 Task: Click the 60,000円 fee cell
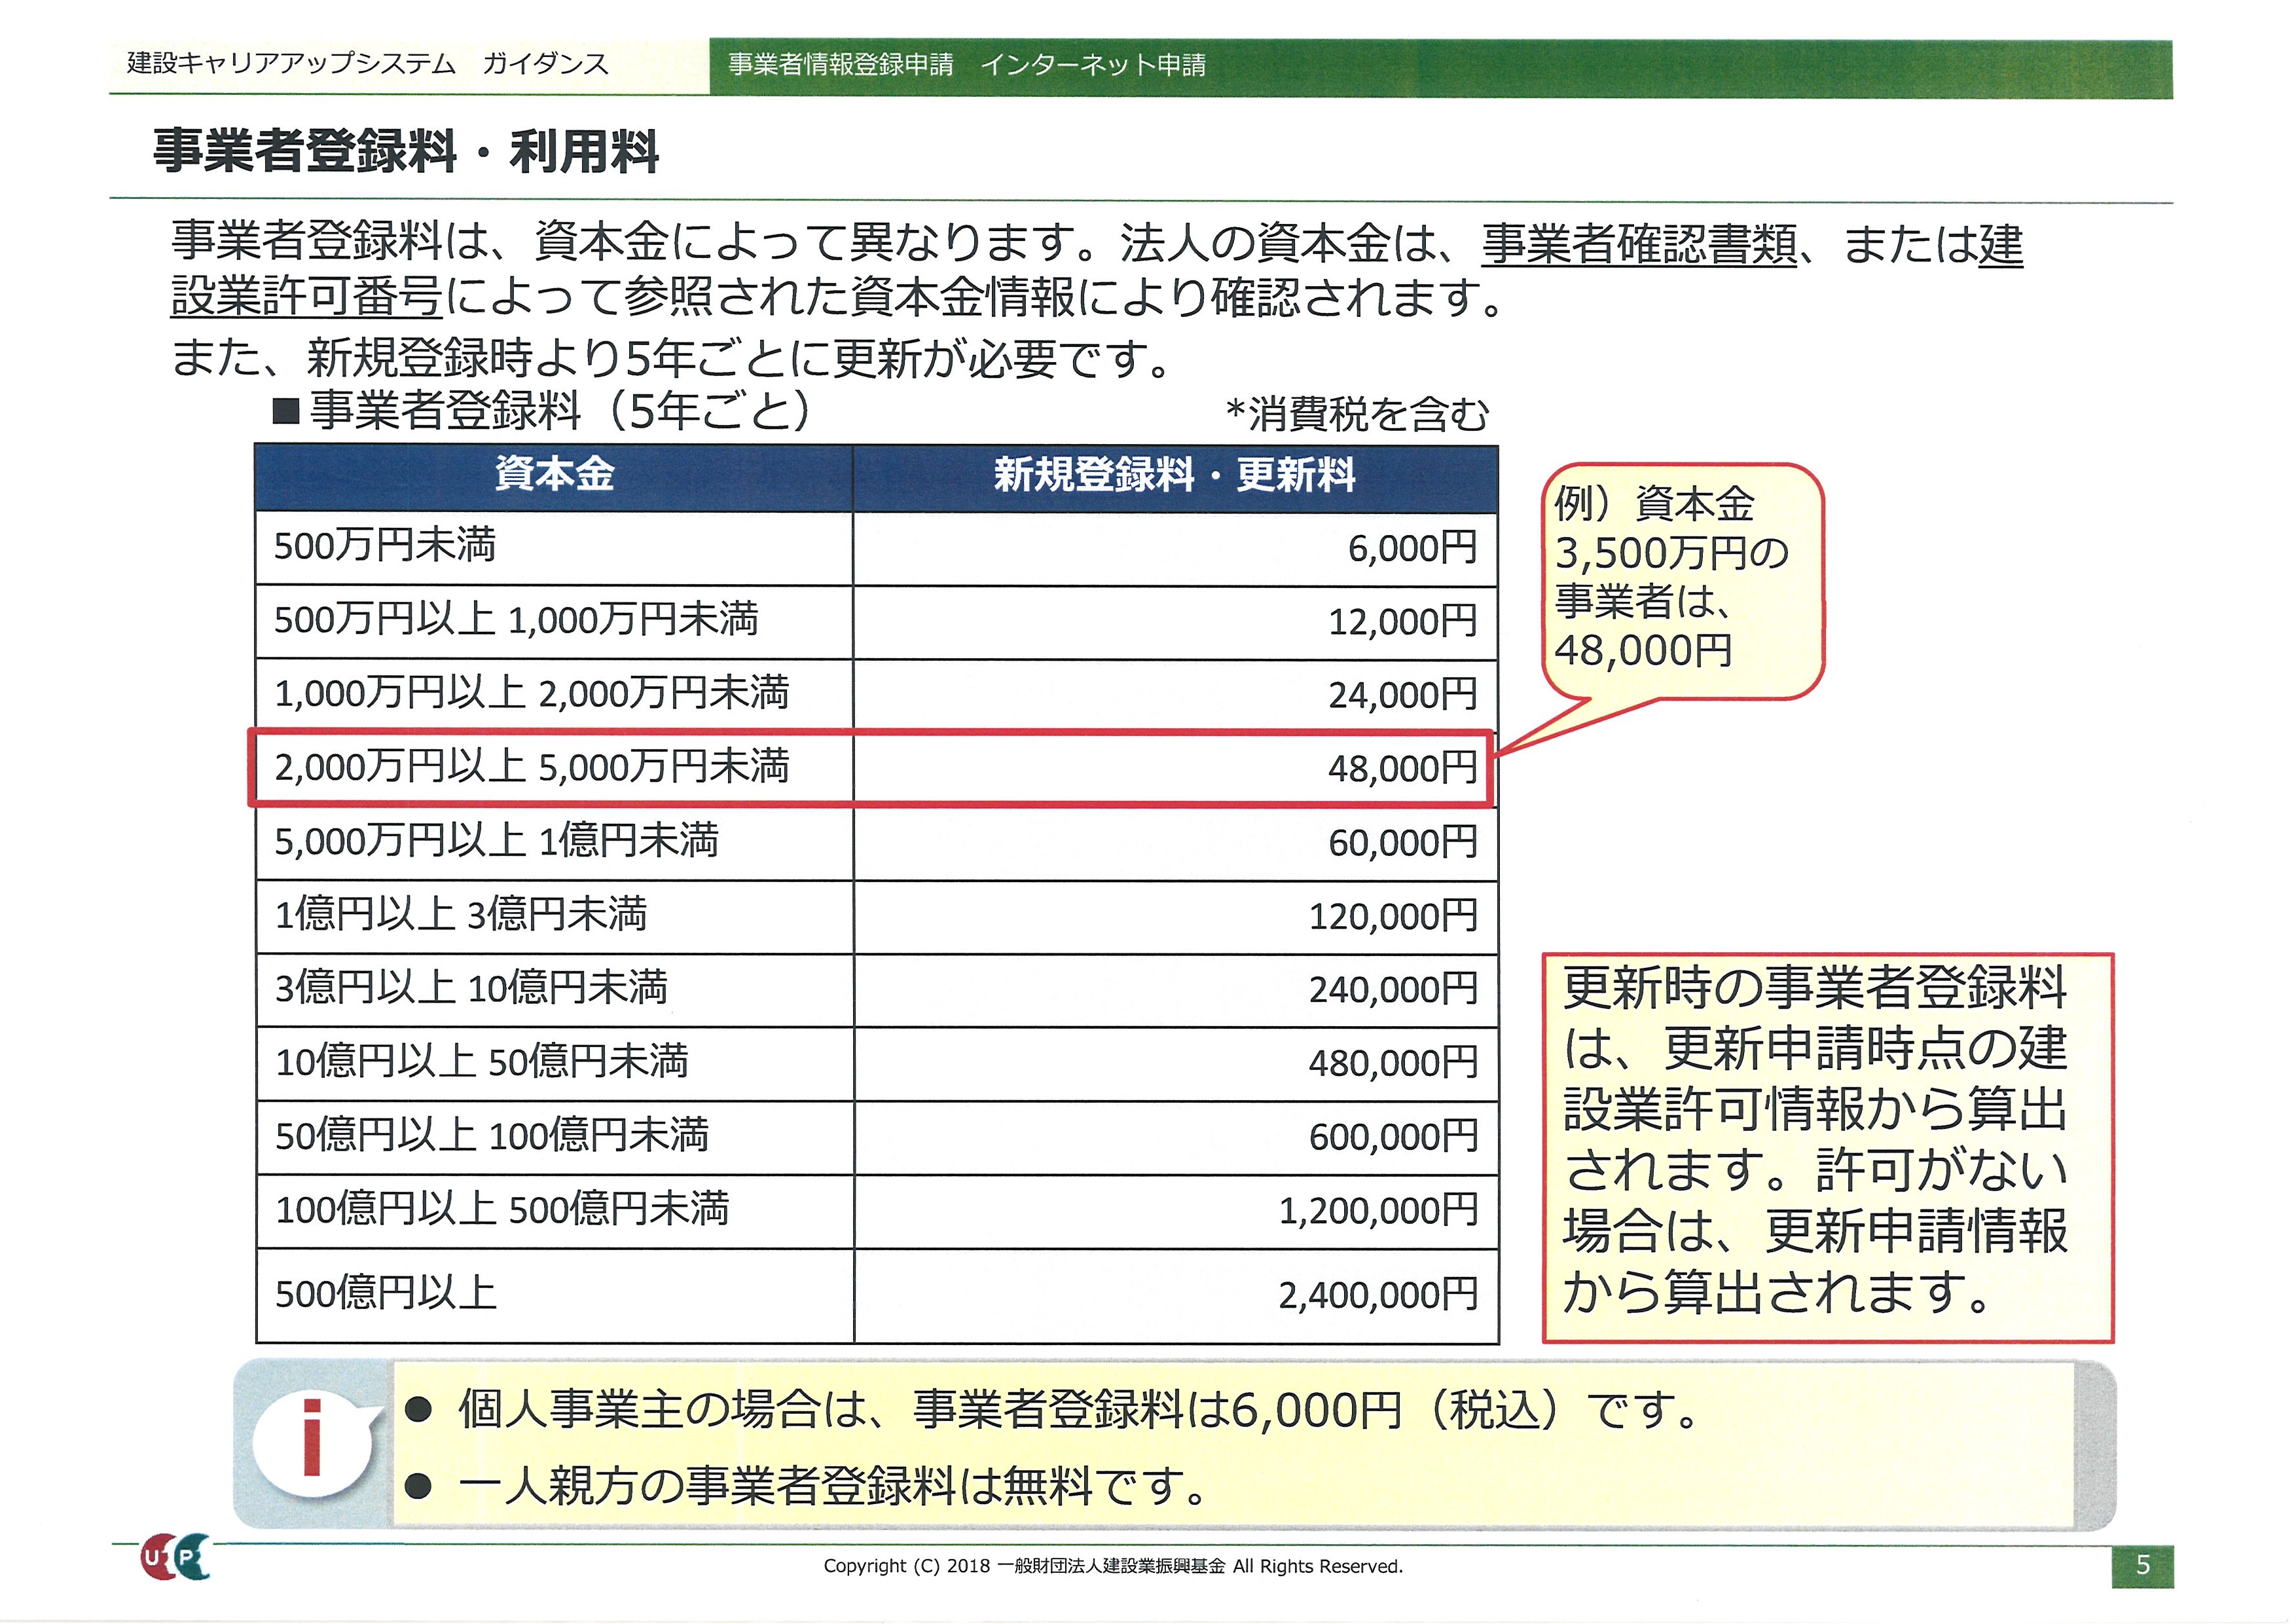tap(1175, 843)
